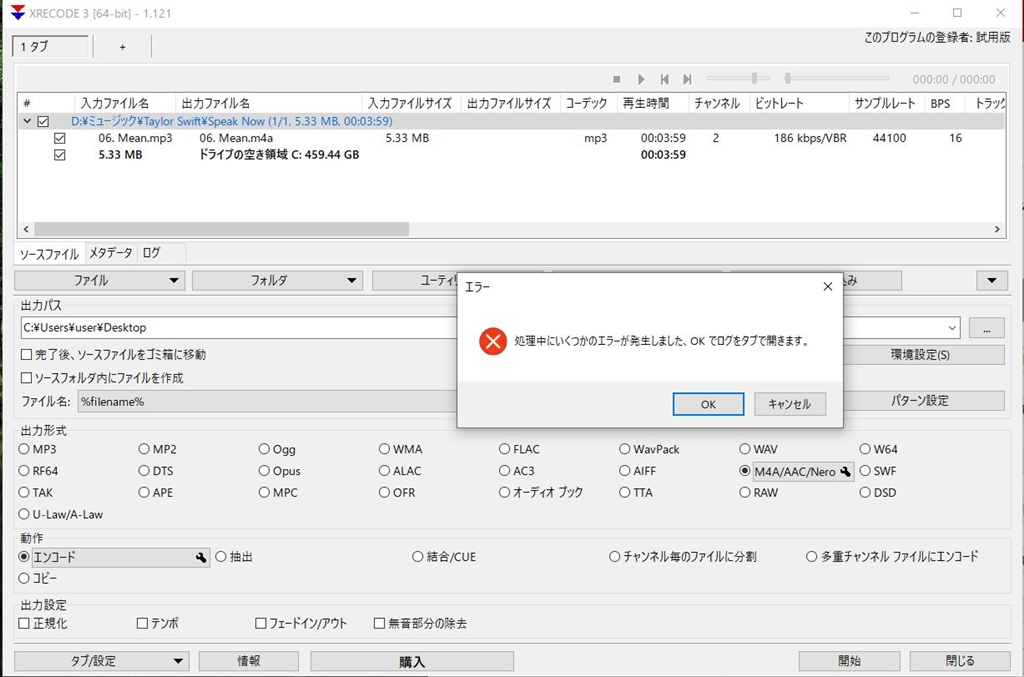This screenshot has width=1024, height=677.
Task: Select MP3 output format
Action: (x=24, y=449)
